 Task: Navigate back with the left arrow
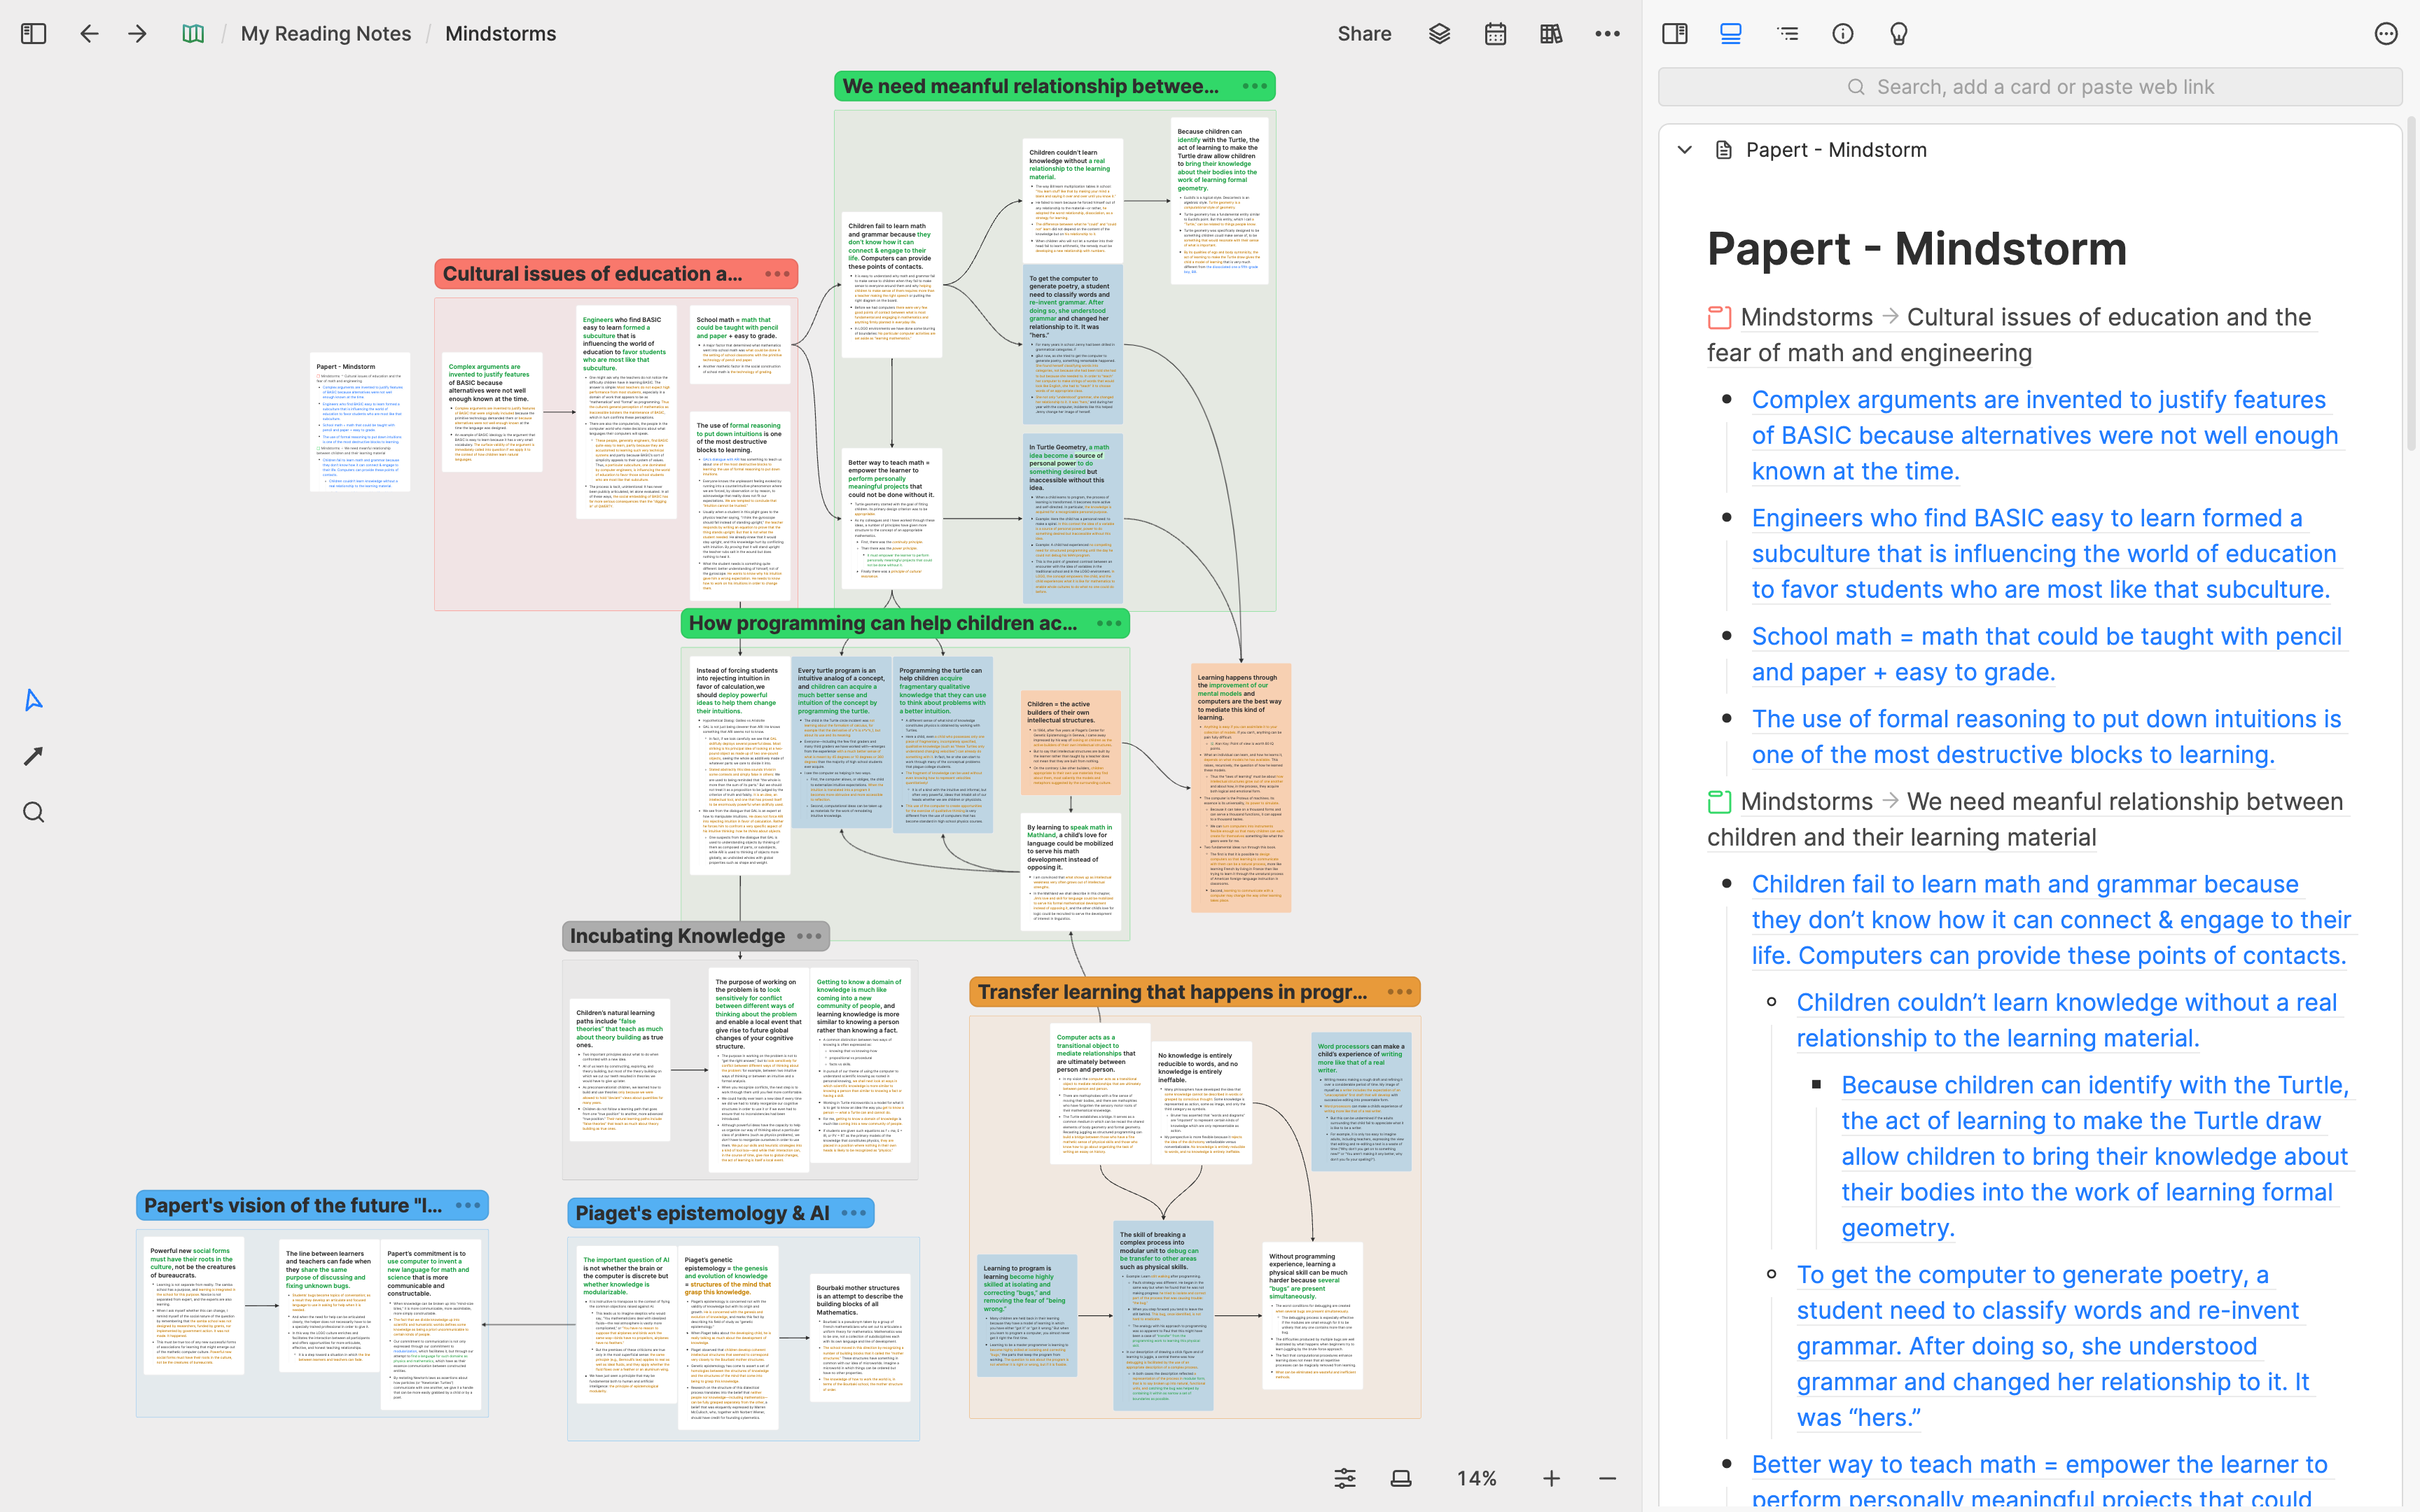[89, 34]
